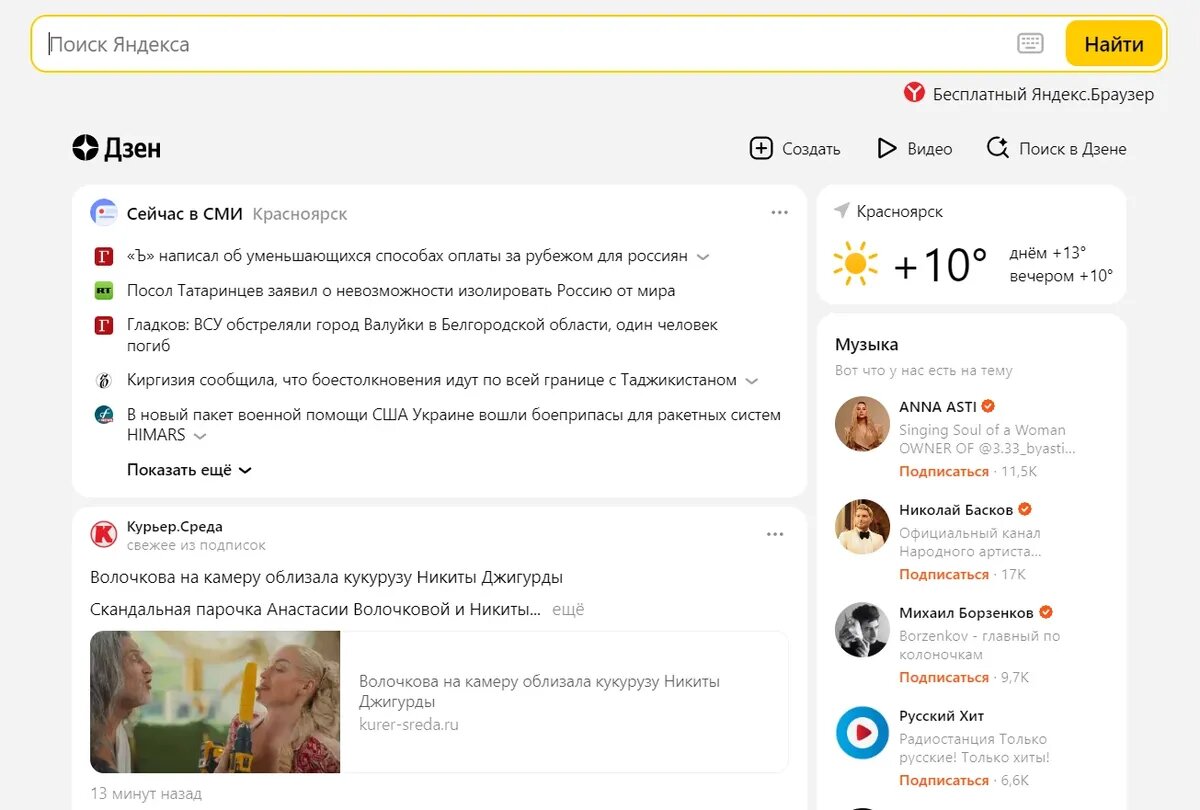The width and height of the screenshot is (1200, 810).
Task: Subscribe to Михаил Борзенков via Подписаться
Action: tap(944, 677)
